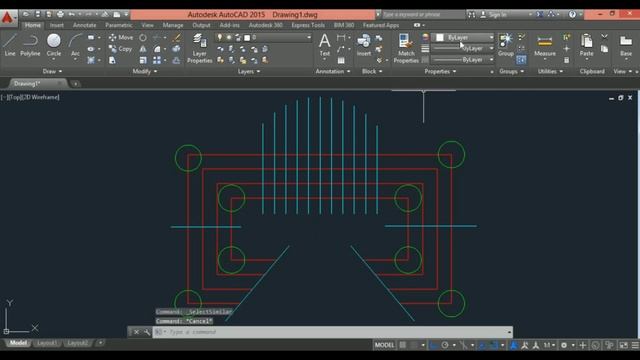Click the linear Dimension icon
640x360 pixels.
[x=341, y=38]
